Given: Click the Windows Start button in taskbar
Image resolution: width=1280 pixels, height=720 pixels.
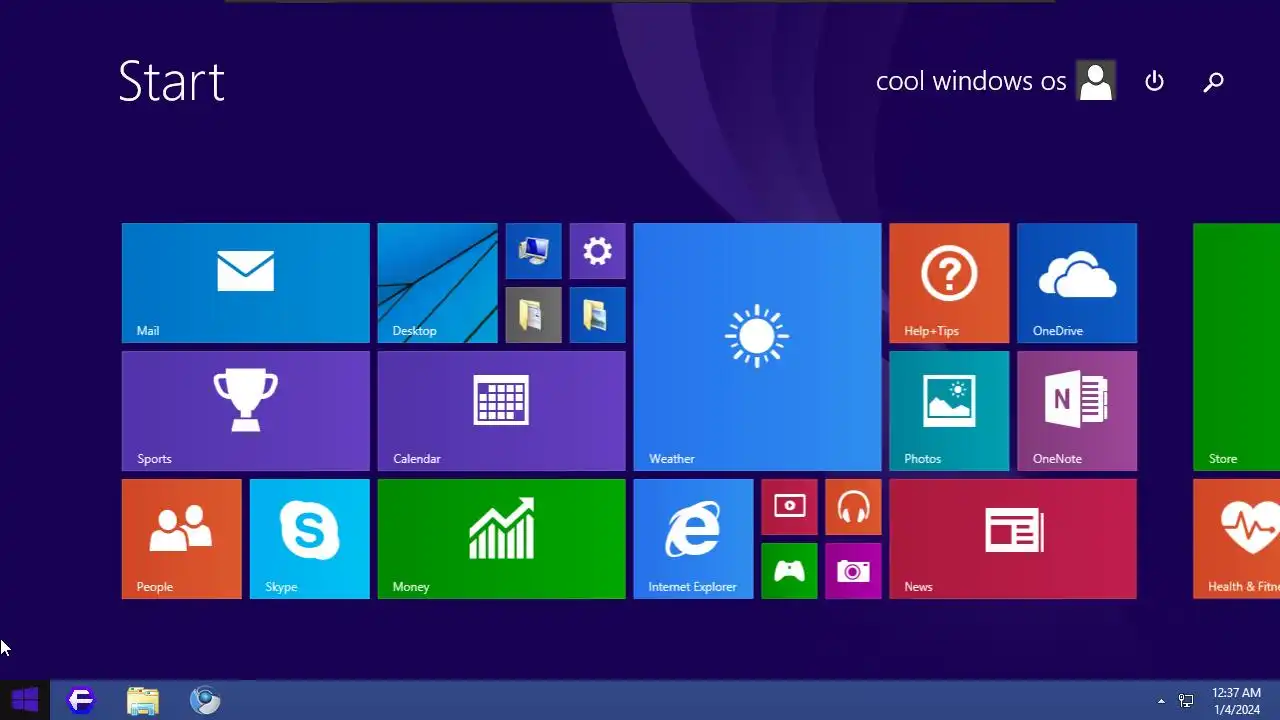Looking at the screenshot, I should coord(25,700).
